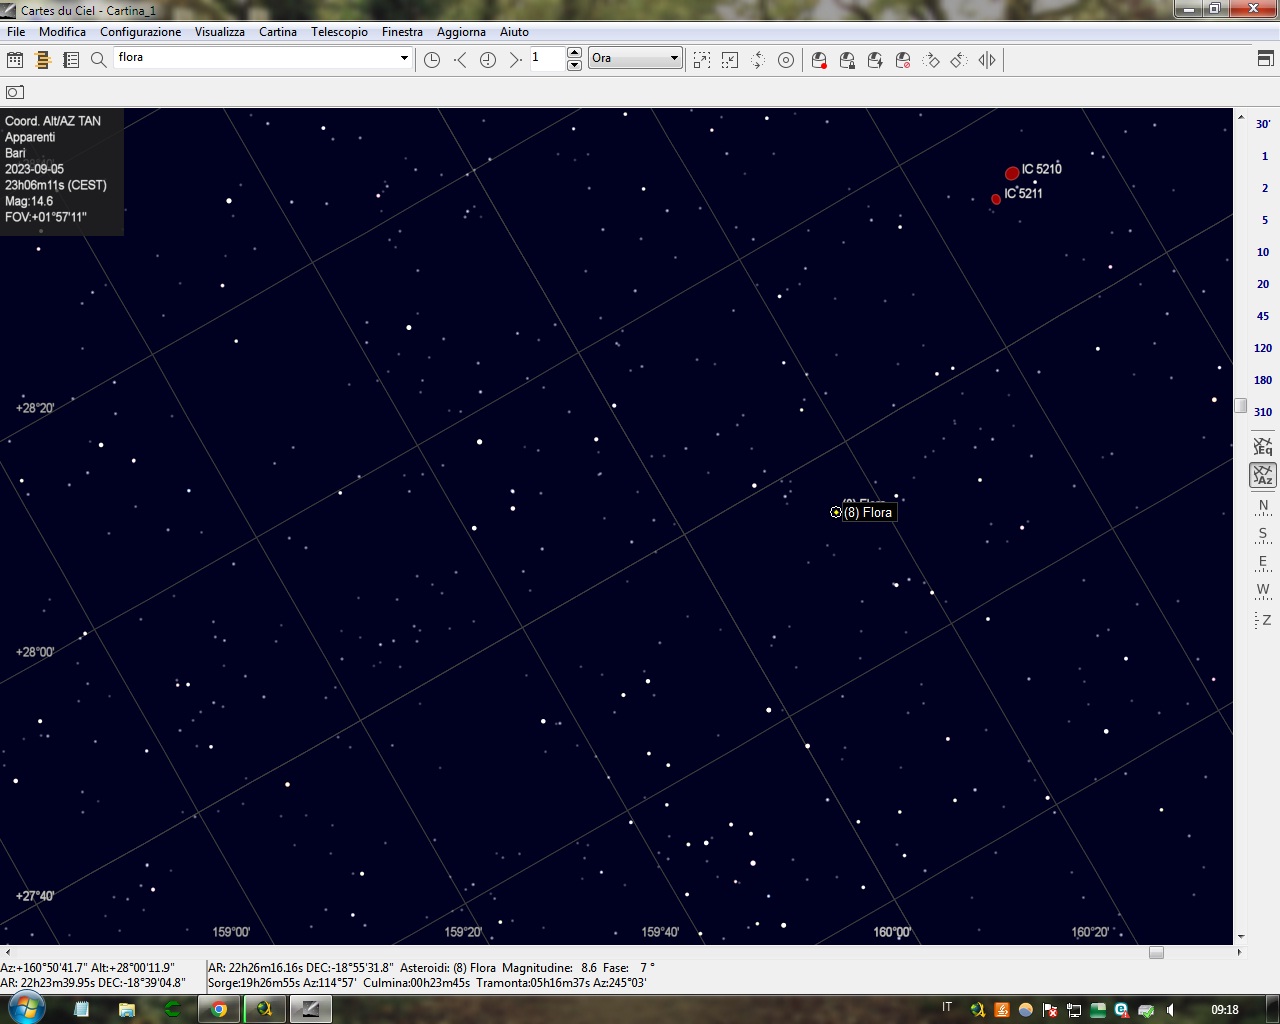
Task: Point the view toward North (N)
Action: [x=1263, y=506]
